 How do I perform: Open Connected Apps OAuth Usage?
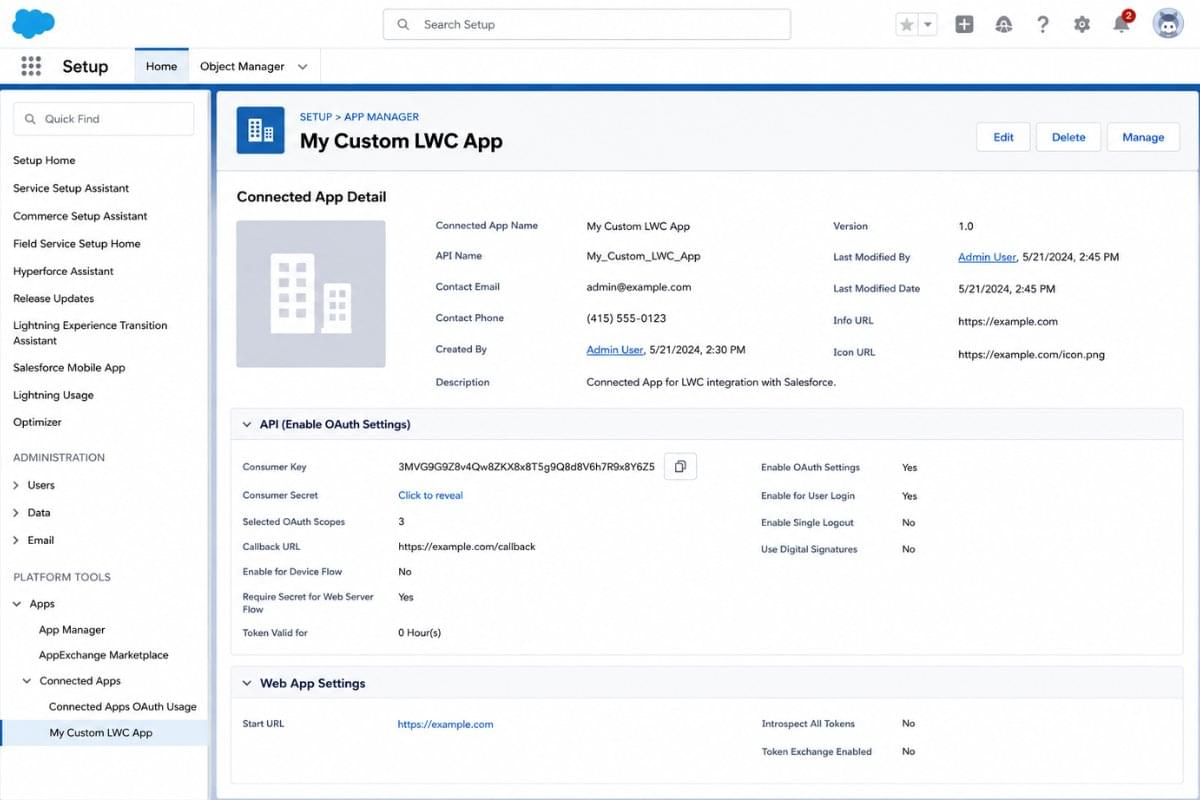pyautogui.click(x=123, y=706)
